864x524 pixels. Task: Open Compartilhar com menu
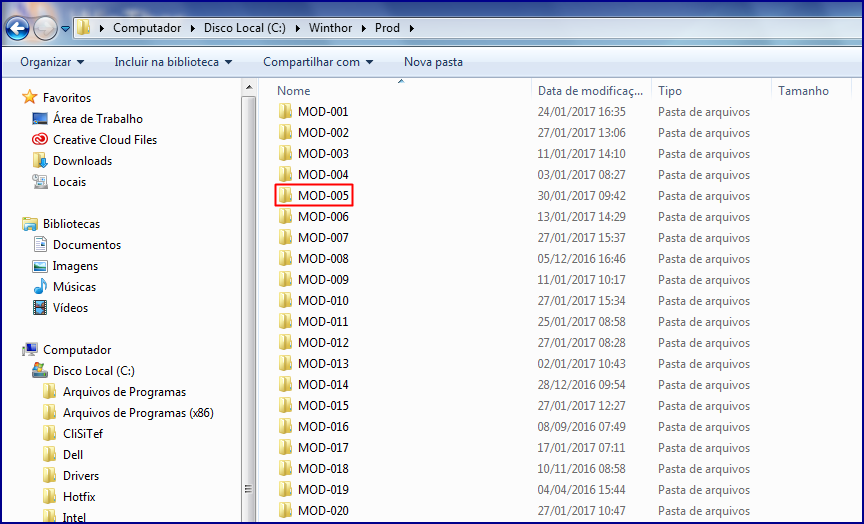coord(318,62)
